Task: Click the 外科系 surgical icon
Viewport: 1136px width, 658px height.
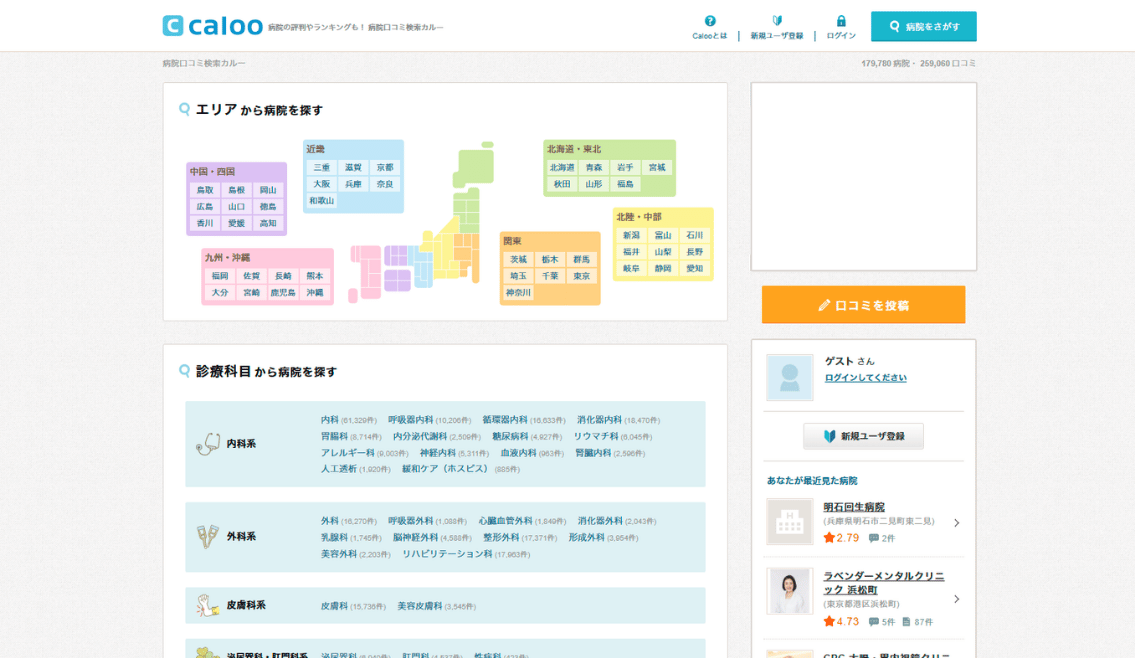Action: click(x=208, y=536)
